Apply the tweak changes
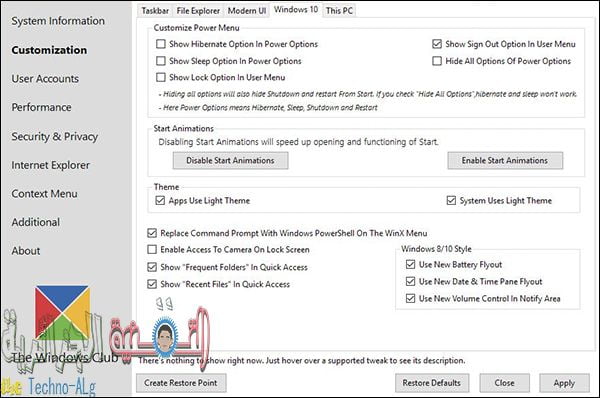Screen dimensions: 600x398 click(564, 383)
